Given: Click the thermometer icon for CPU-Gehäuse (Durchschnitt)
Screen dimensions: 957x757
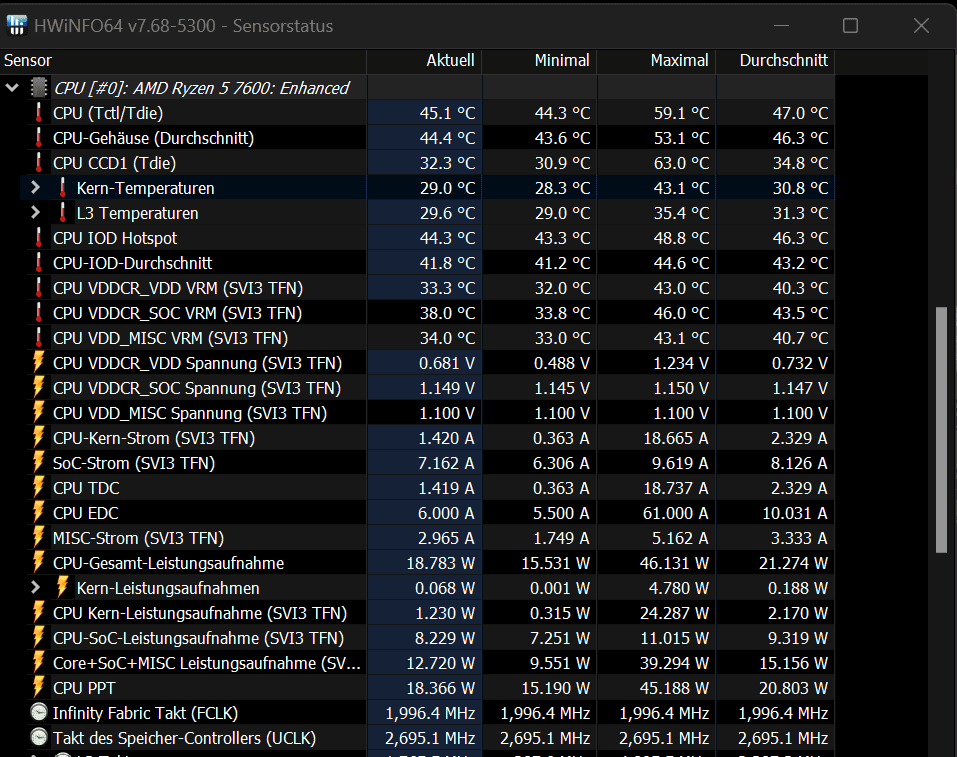Looking at the screenshot, I should pyautogui.click(x=39, y=138).
